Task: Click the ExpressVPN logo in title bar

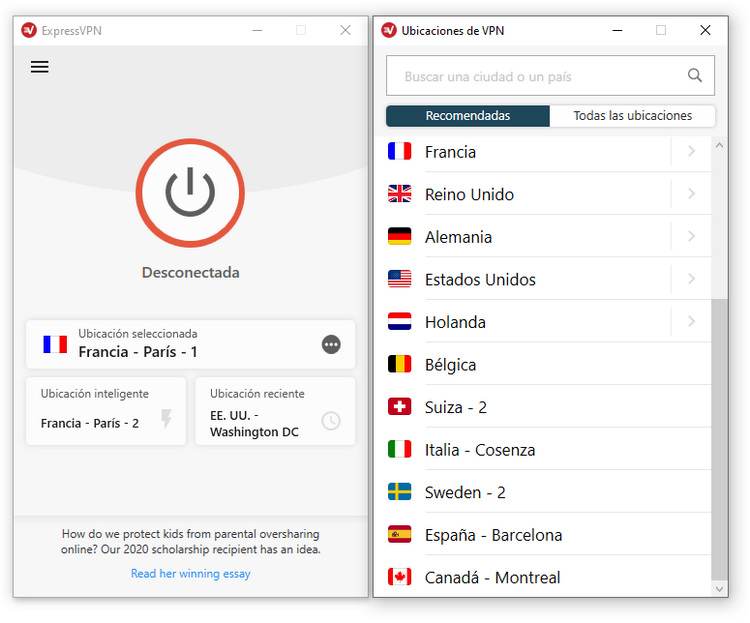Action: (x=29, y=30)
